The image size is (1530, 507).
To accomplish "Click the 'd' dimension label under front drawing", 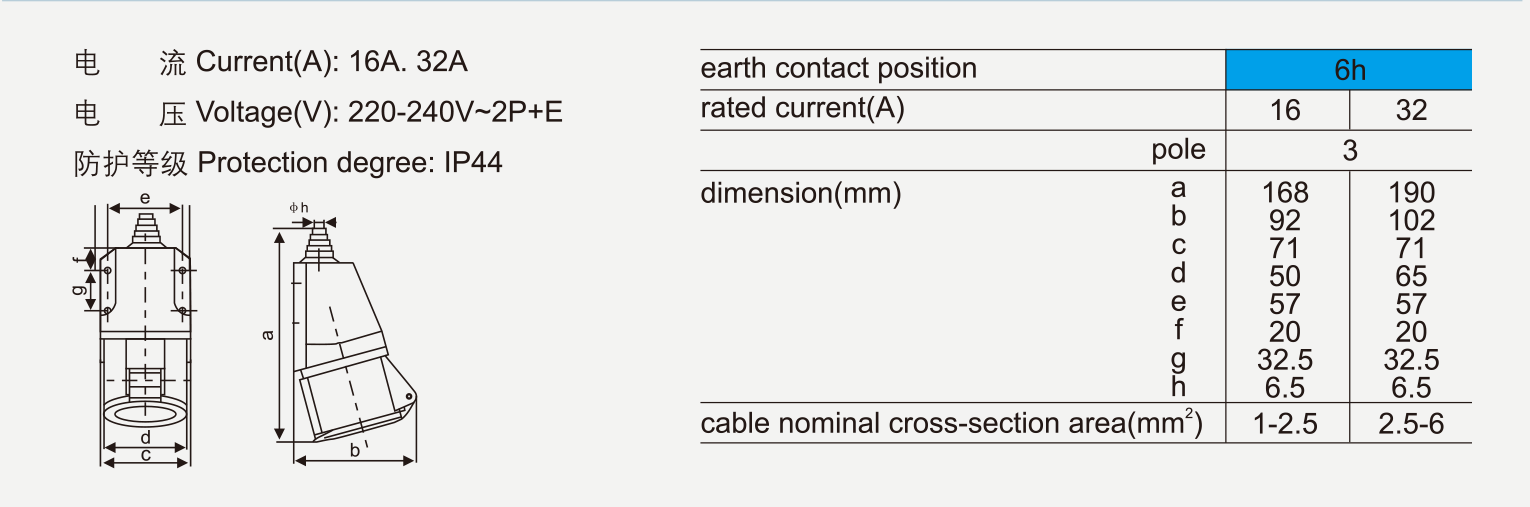I will click(145, 437).
